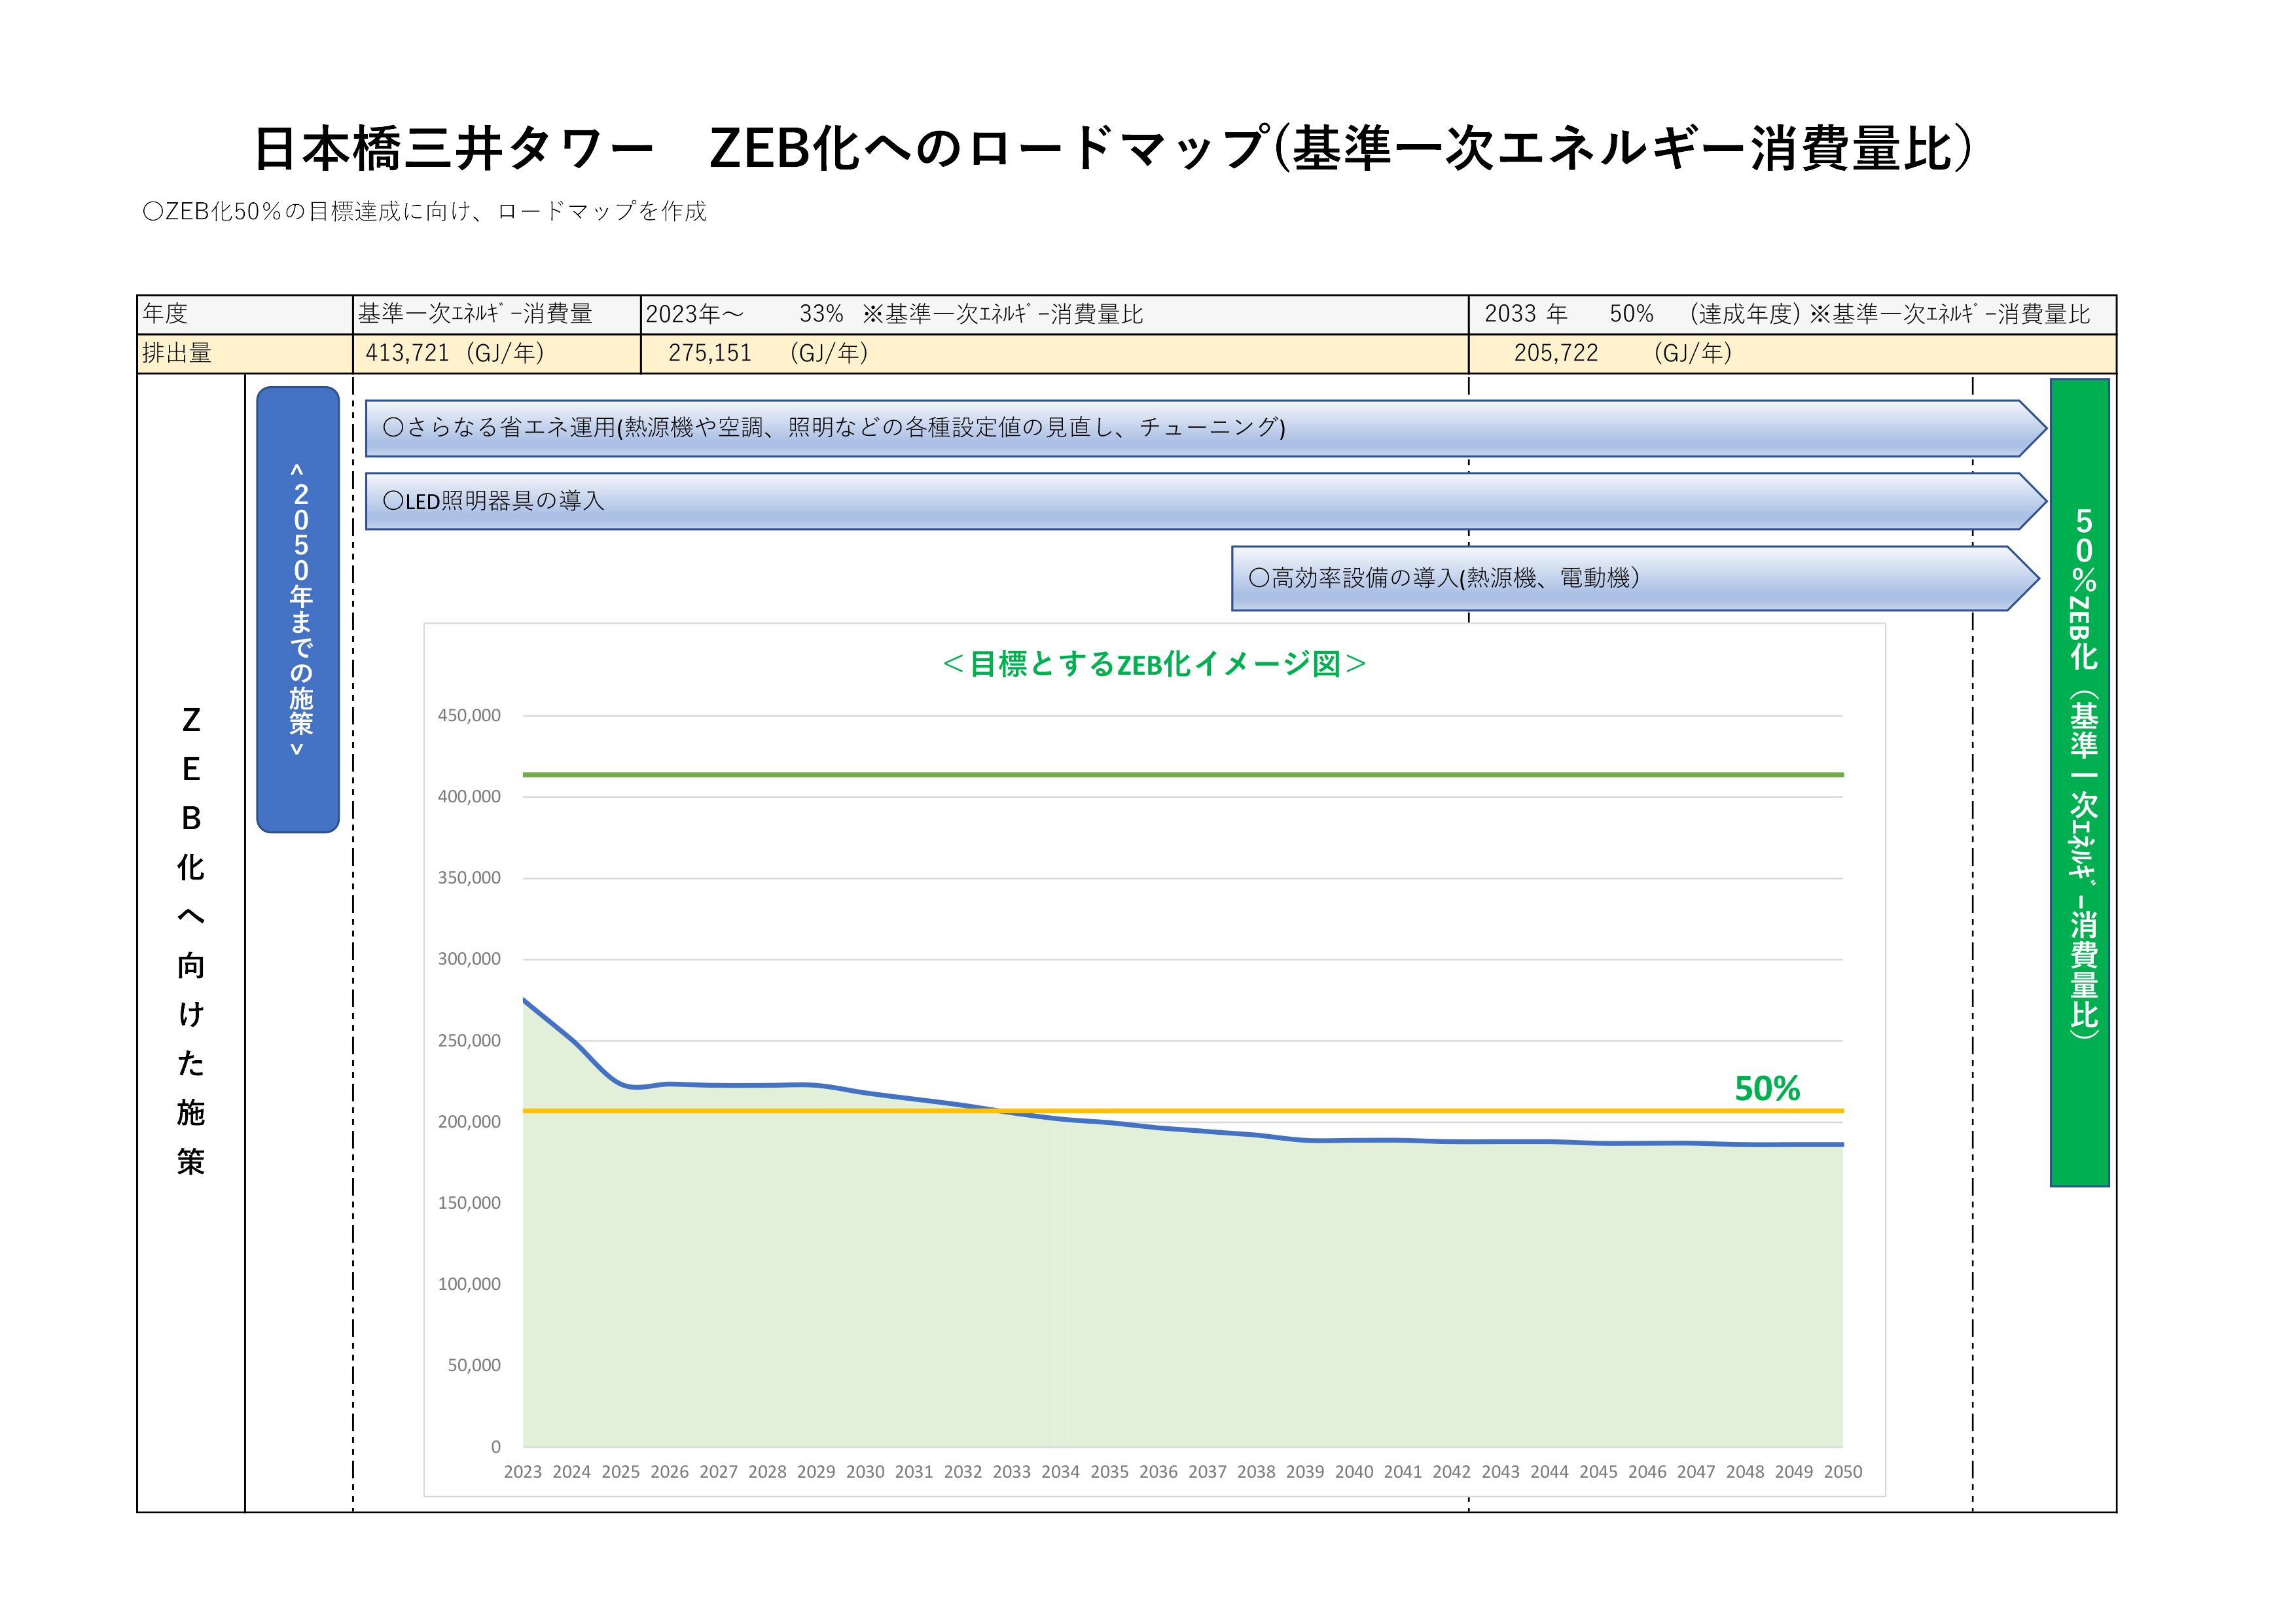Click chart title ＜目標とするZEB化イメージ図＞
Viewport: 2296px width, 1623px height.
click(x=1154, y=664)
